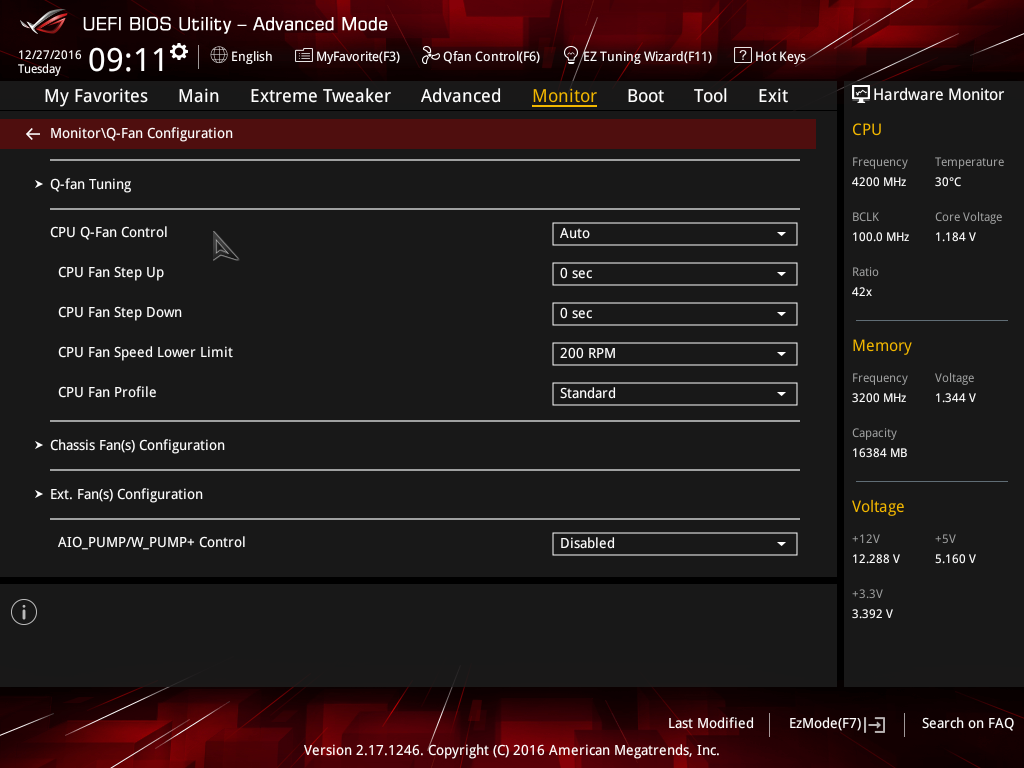The image size is (1024, 768).
Task: Open the Search on FAQ link
Action: point(967,723)
